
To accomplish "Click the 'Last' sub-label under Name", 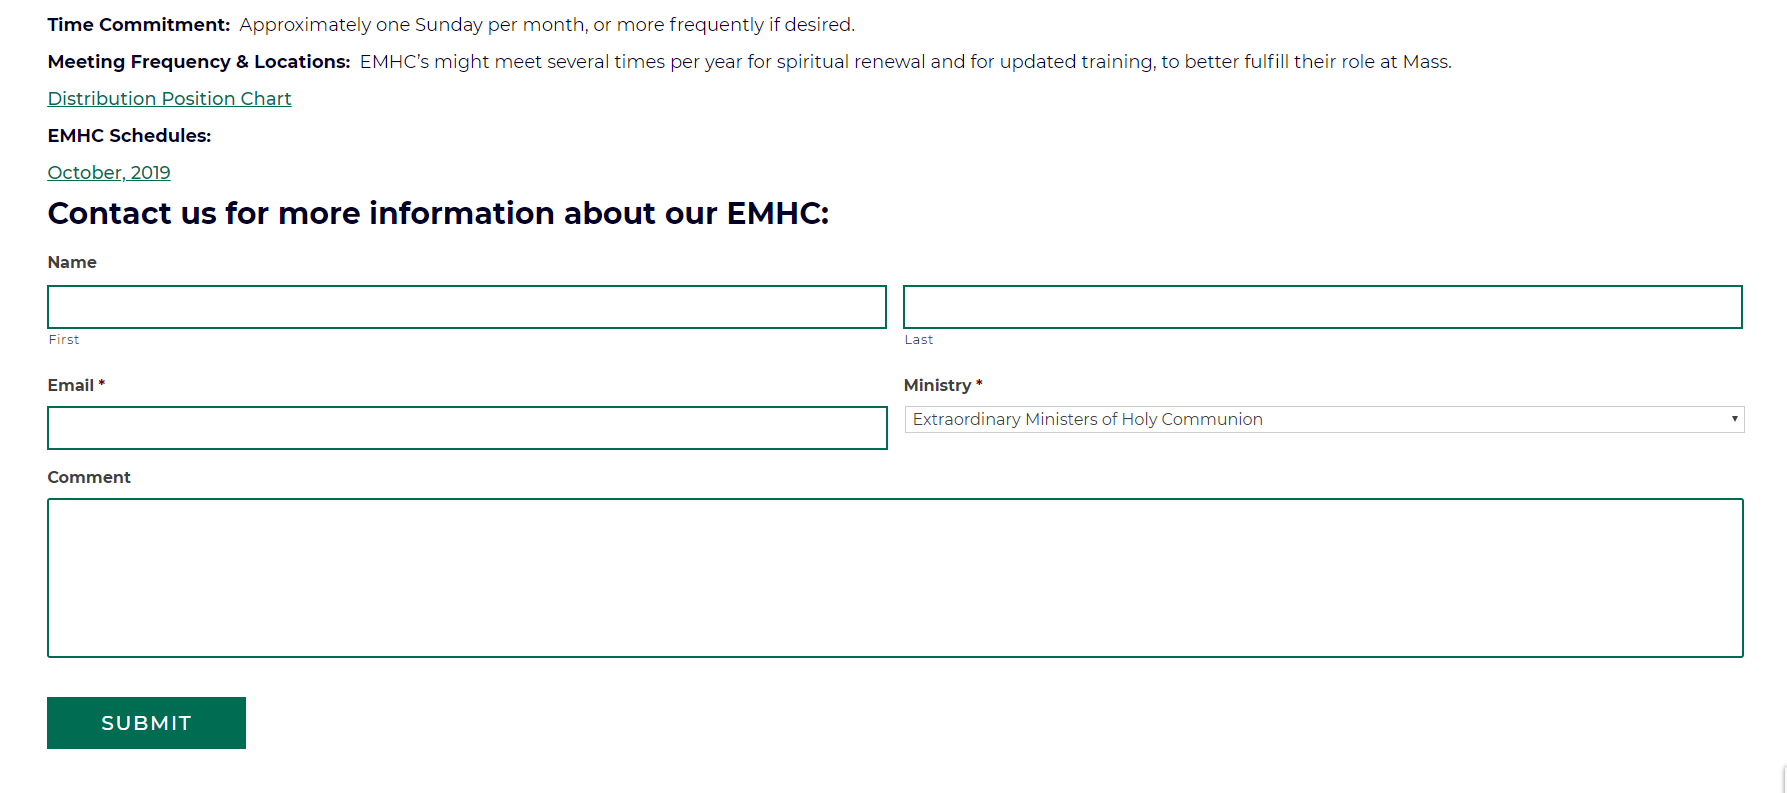I will click(918, 340).
